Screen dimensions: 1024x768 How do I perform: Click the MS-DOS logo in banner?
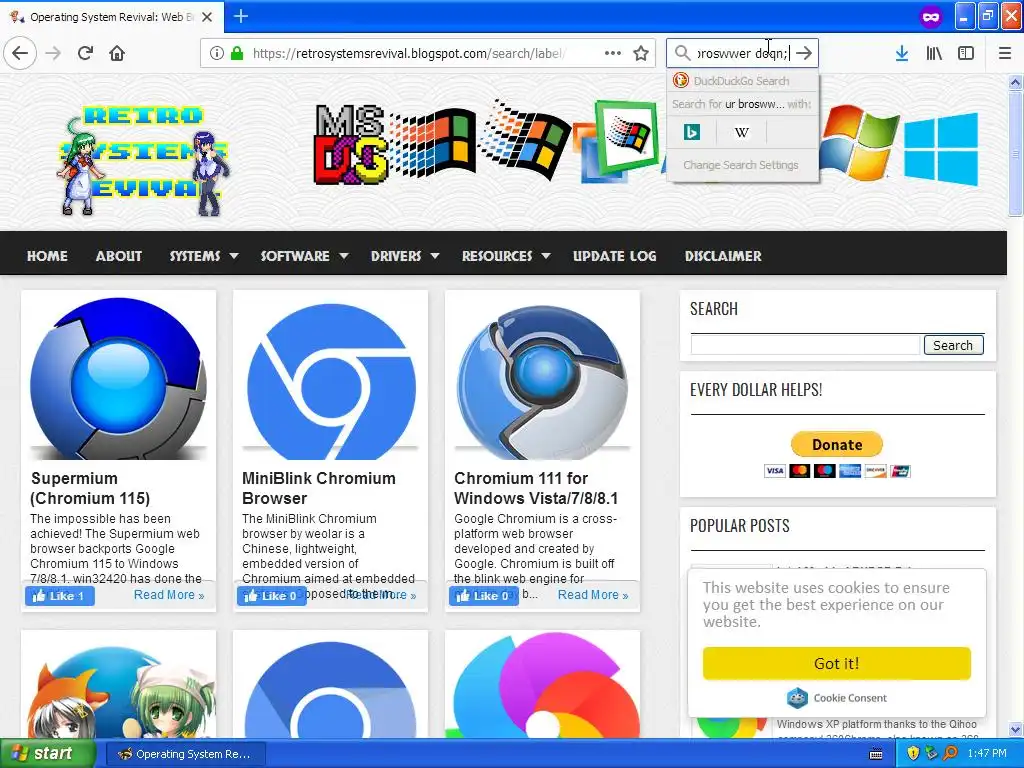pos(350,145)
